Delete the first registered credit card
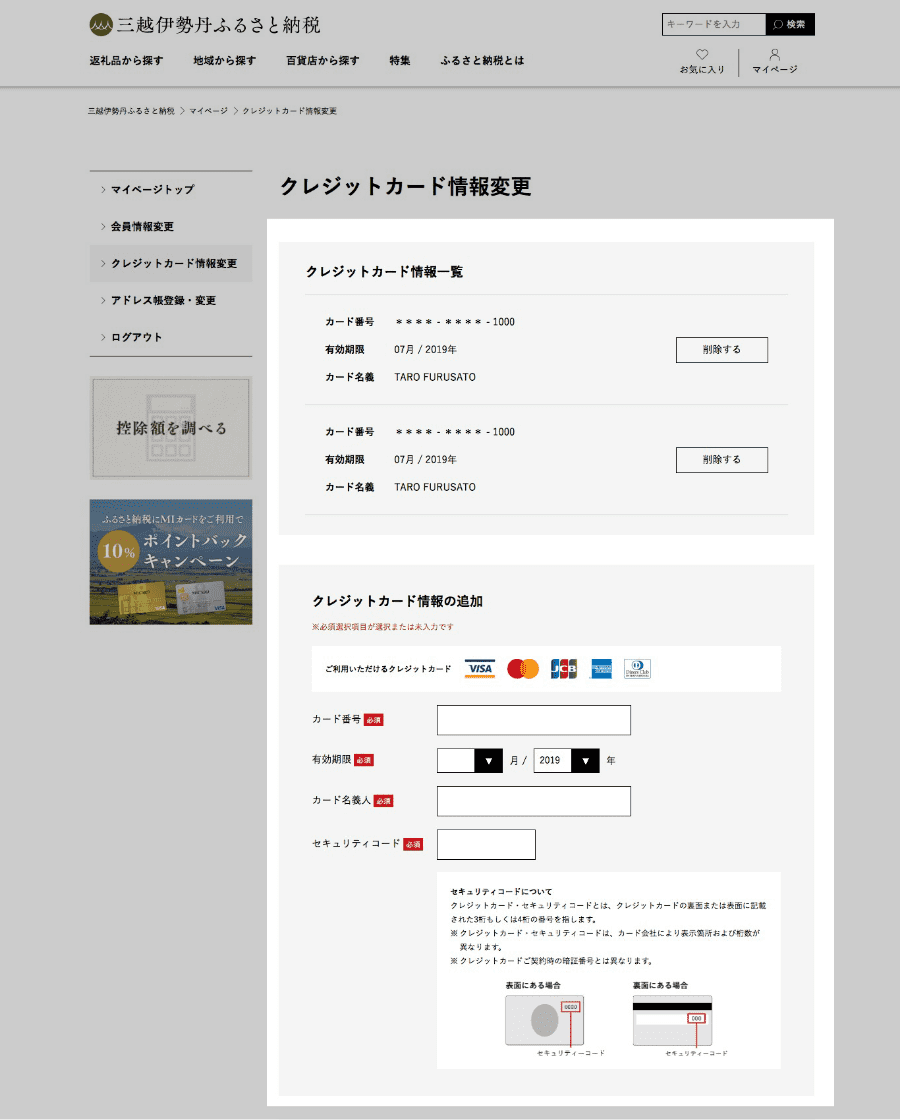 721,350
